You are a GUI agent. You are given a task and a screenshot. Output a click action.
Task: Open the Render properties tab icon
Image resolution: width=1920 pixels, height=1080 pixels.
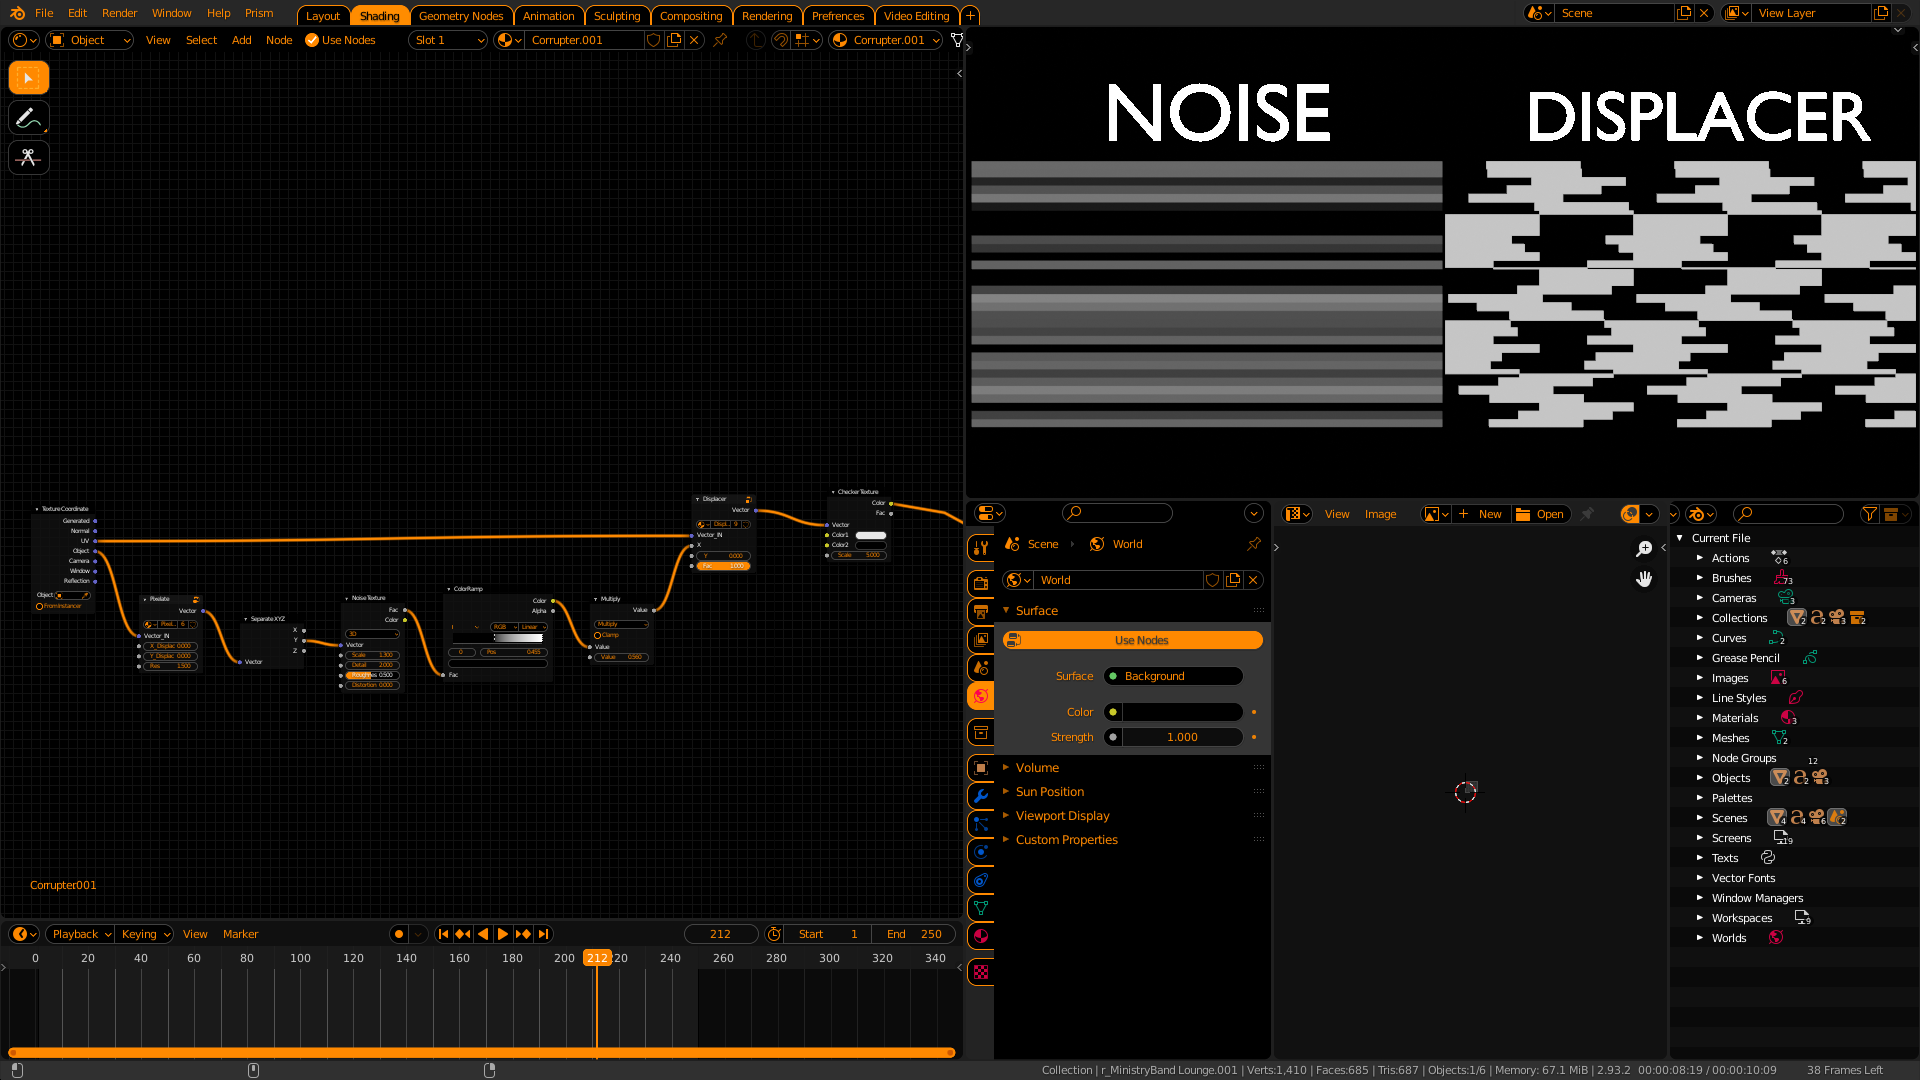click(x=981, y=584)
